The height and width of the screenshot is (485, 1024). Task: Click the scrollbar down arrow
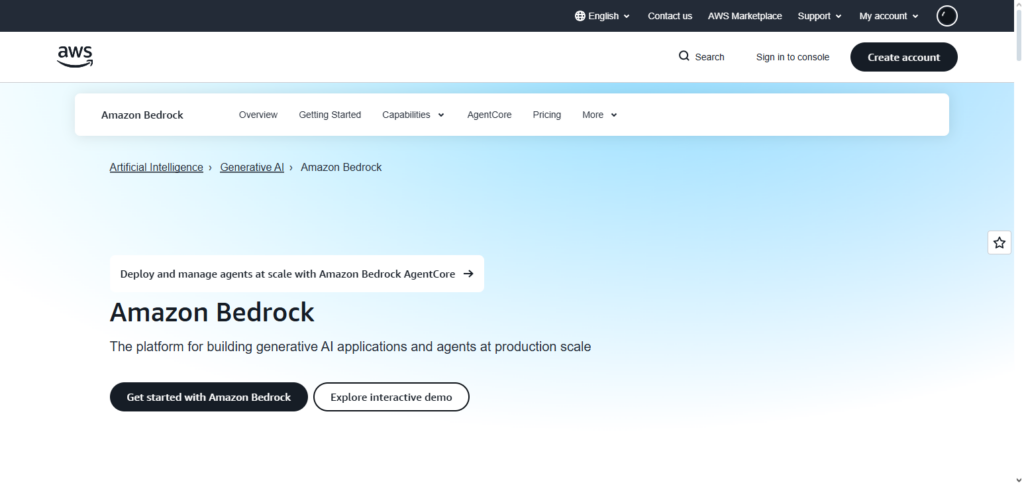1019,480
